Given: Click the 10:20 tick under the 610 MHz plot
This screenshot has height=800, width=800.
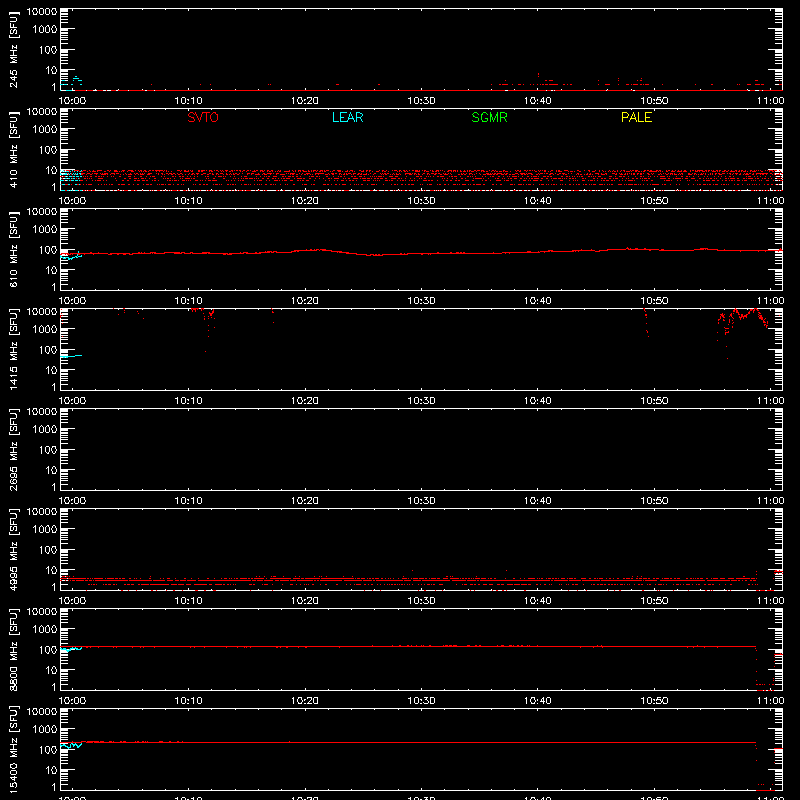Looking at the screenshot, I should [305, 301].
